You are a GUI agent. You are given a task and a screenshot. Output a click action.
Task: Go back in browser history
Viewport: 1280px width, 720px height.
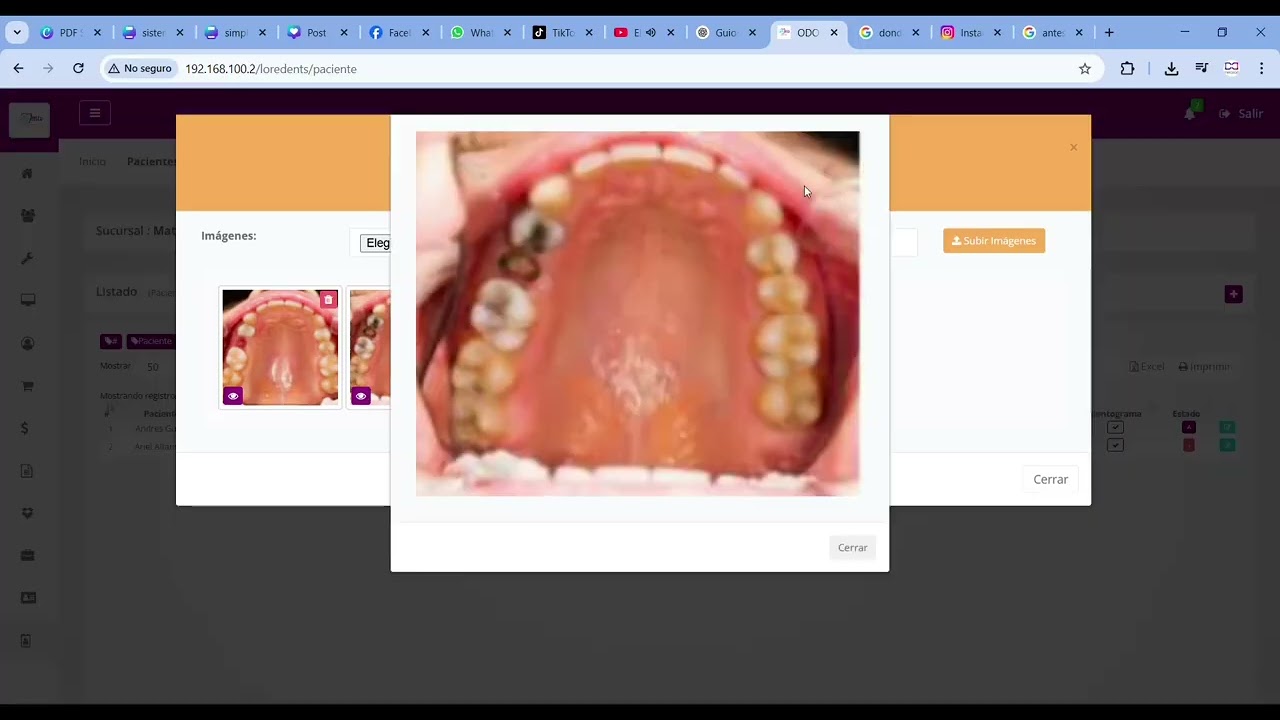coord(18,69)
